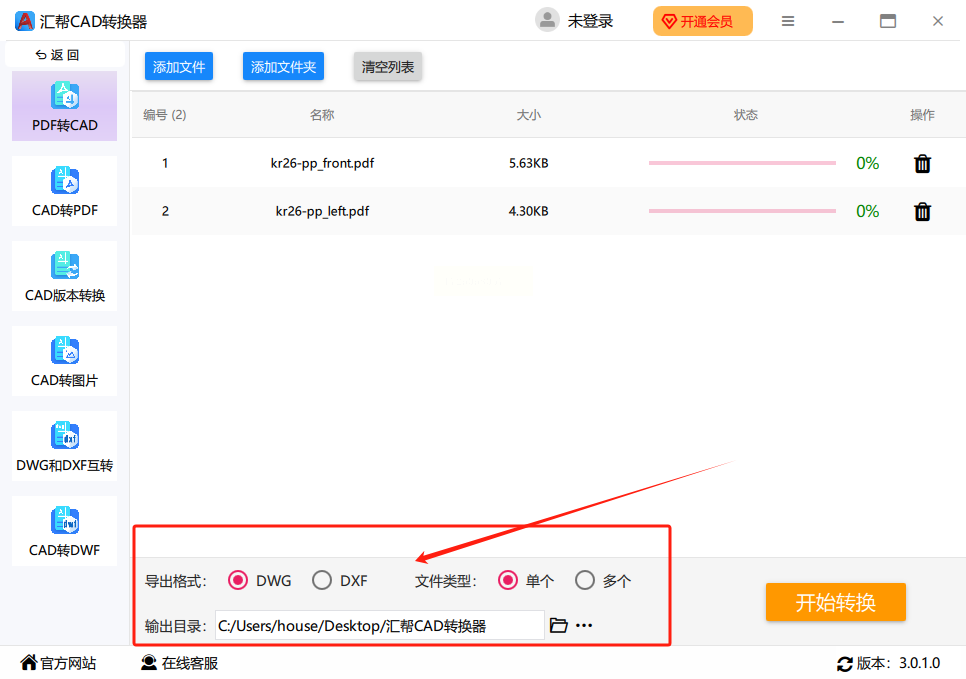Viewport: 966px width, 679px height.
Task: Click the 大小 column header
Action: point(529,115)
